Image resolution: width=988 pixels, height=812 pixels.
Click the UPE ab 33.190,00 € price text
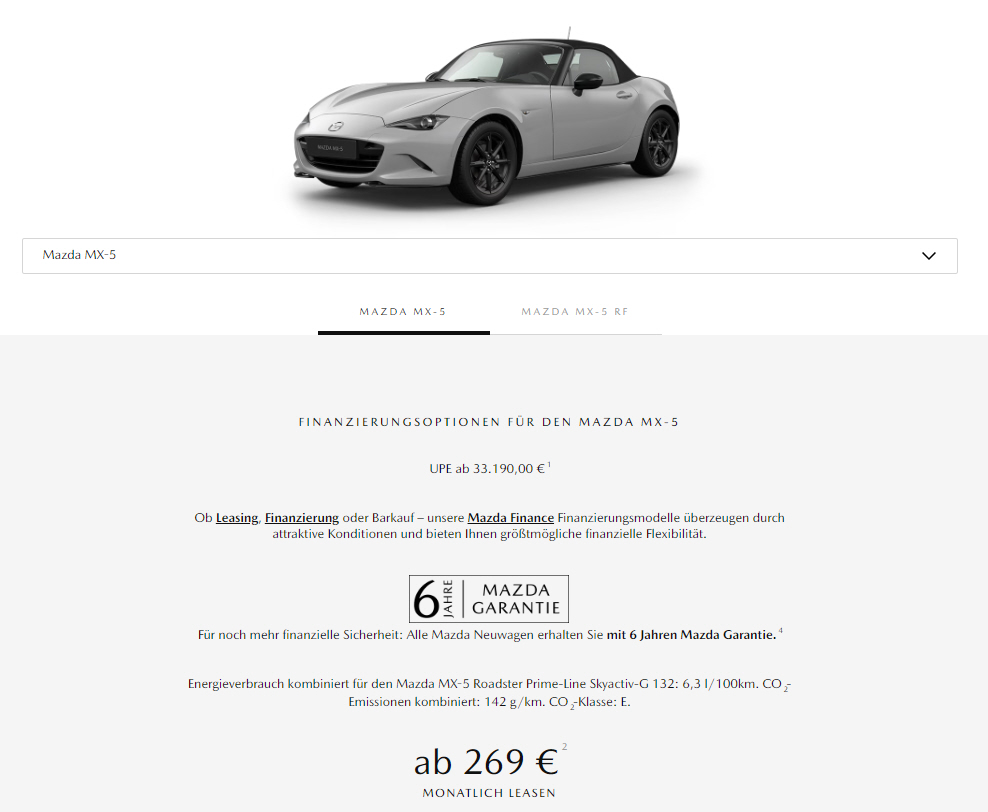click(x=487, y=469)
